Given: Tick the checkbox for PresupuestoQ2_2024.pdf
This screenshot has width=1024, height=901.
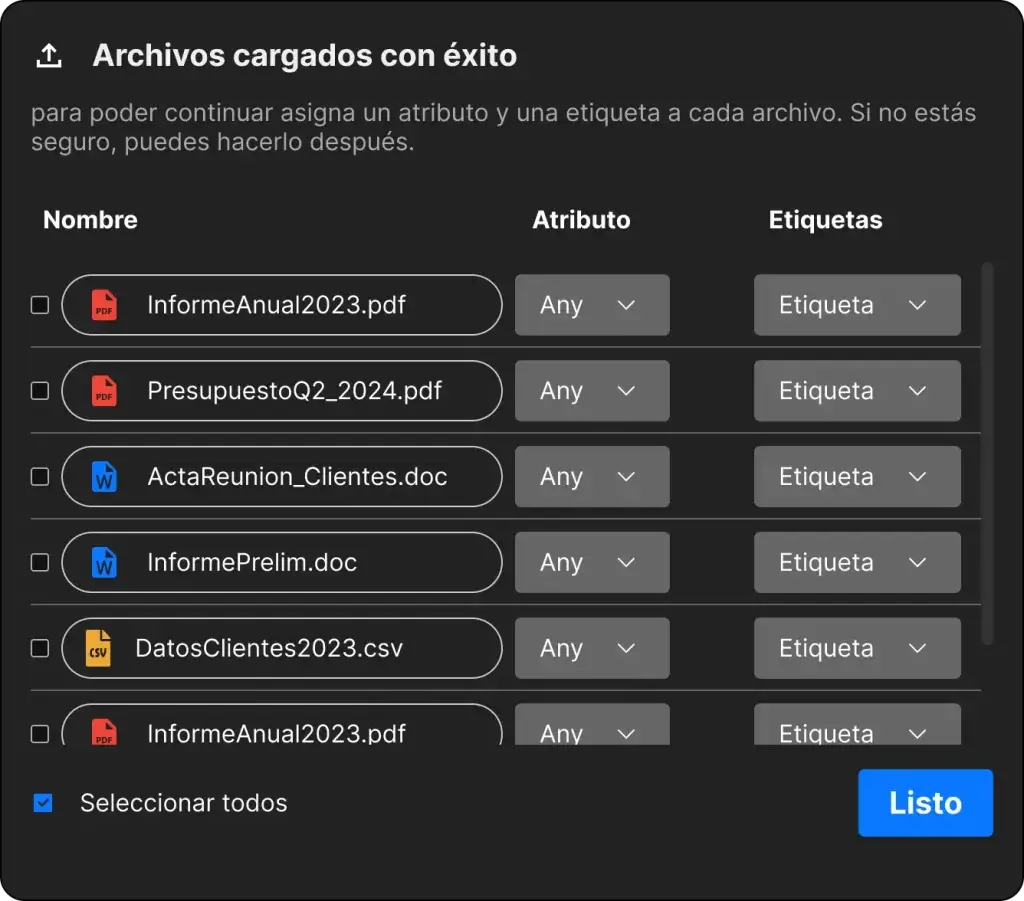Looking at the screenshot, I should click(40, 391).
